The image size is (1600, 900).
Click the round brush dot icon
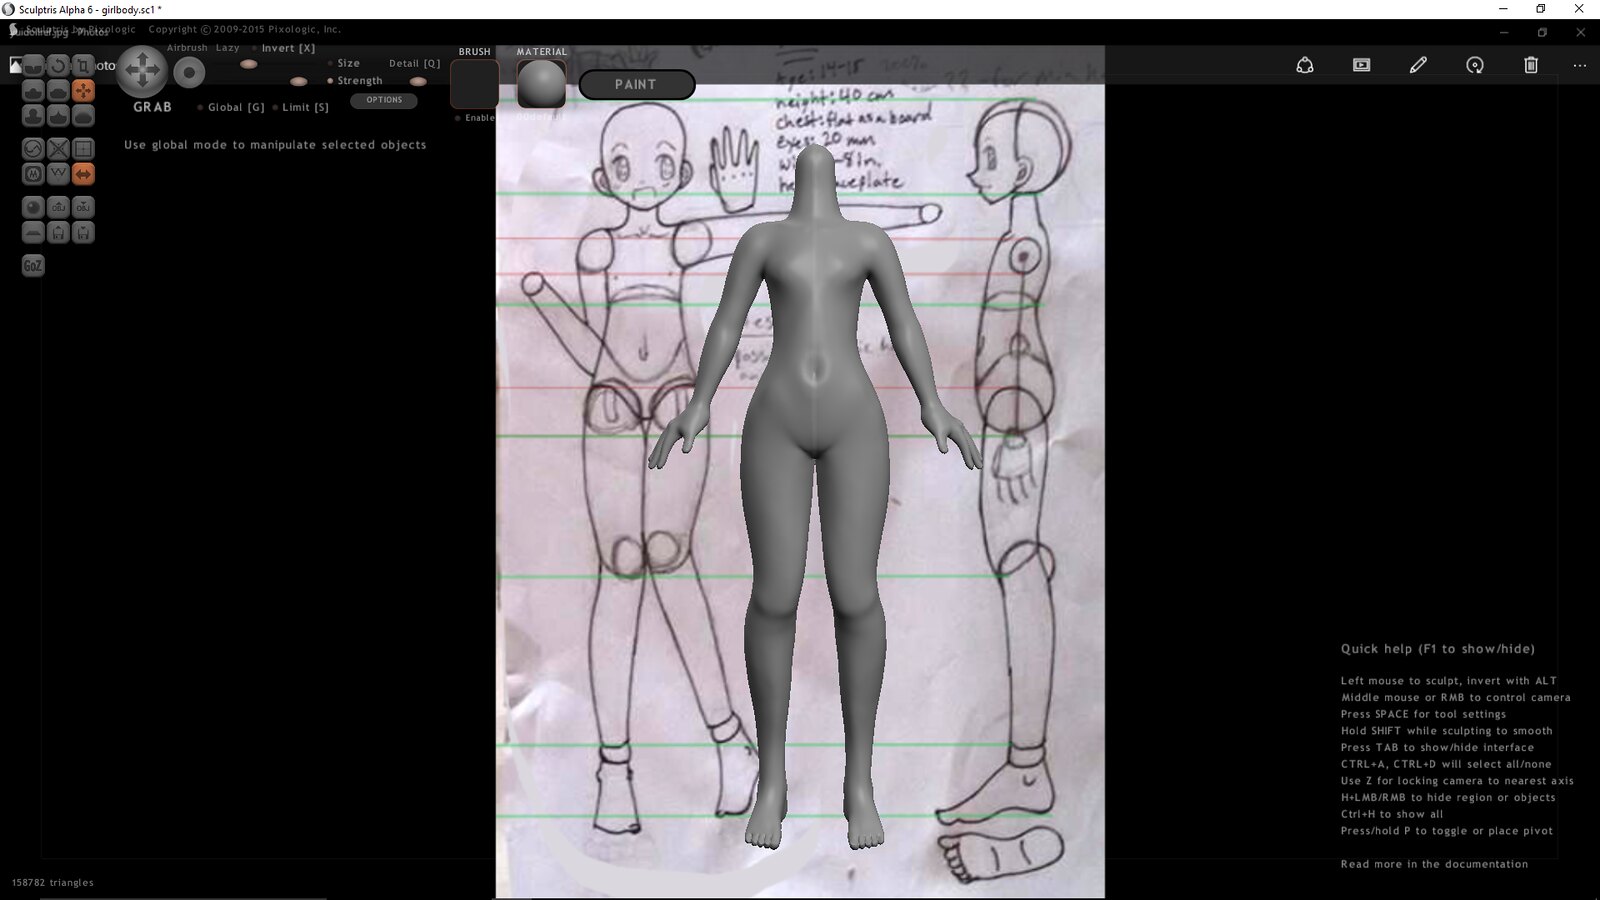(x=189, y=72)
